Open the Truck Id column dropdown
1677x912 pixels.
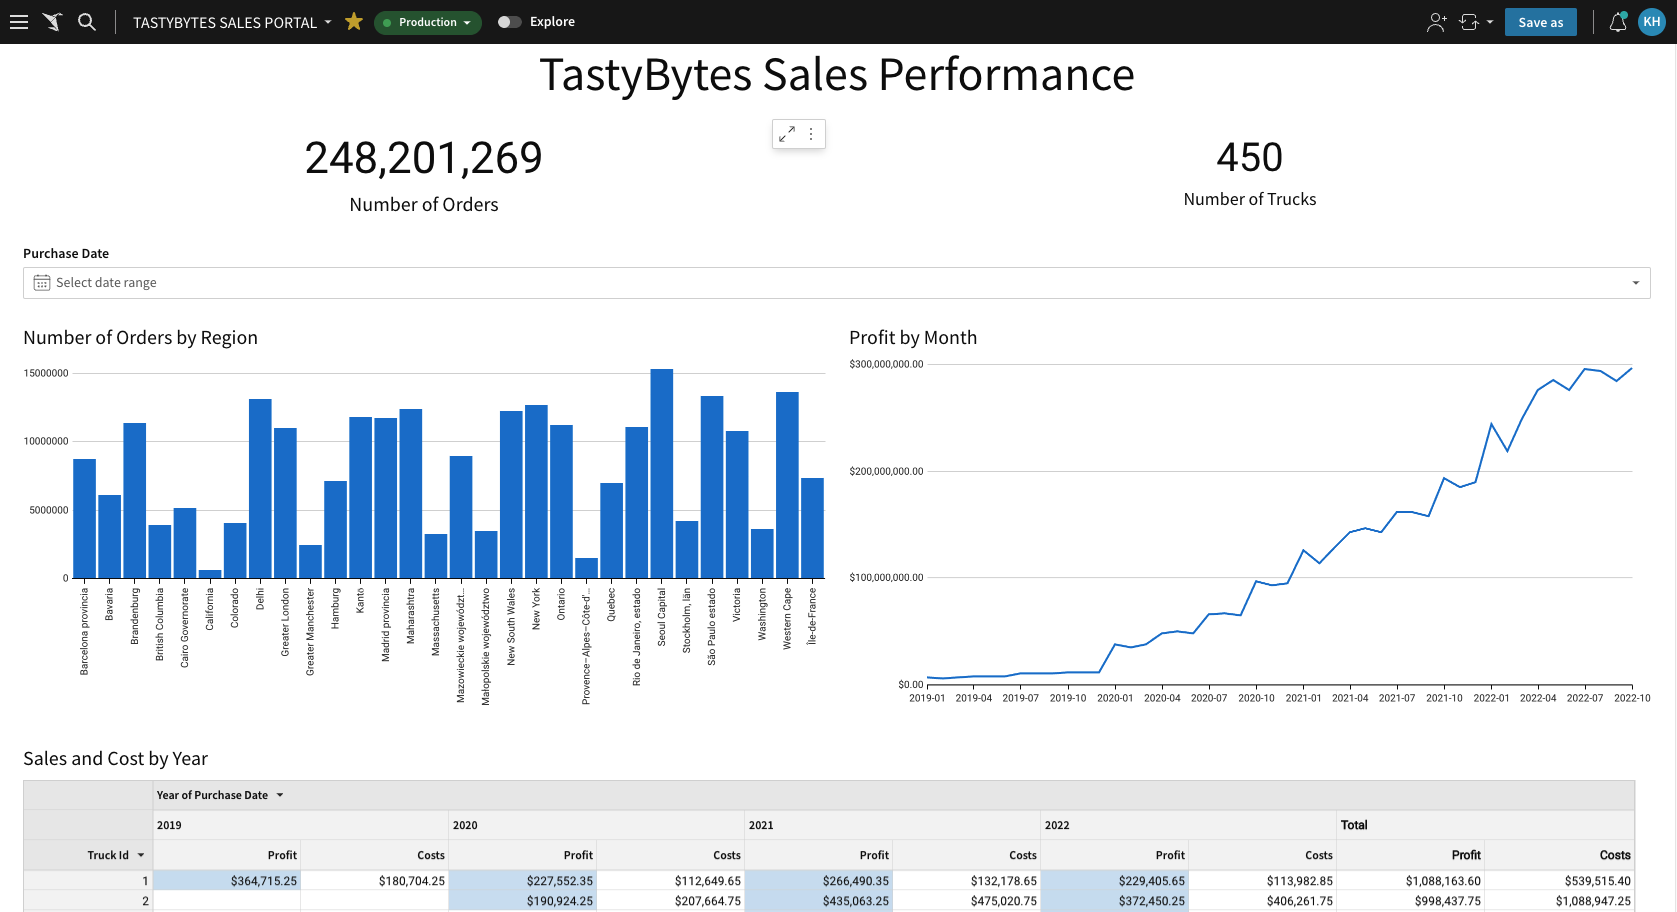(x=141, y=855)
